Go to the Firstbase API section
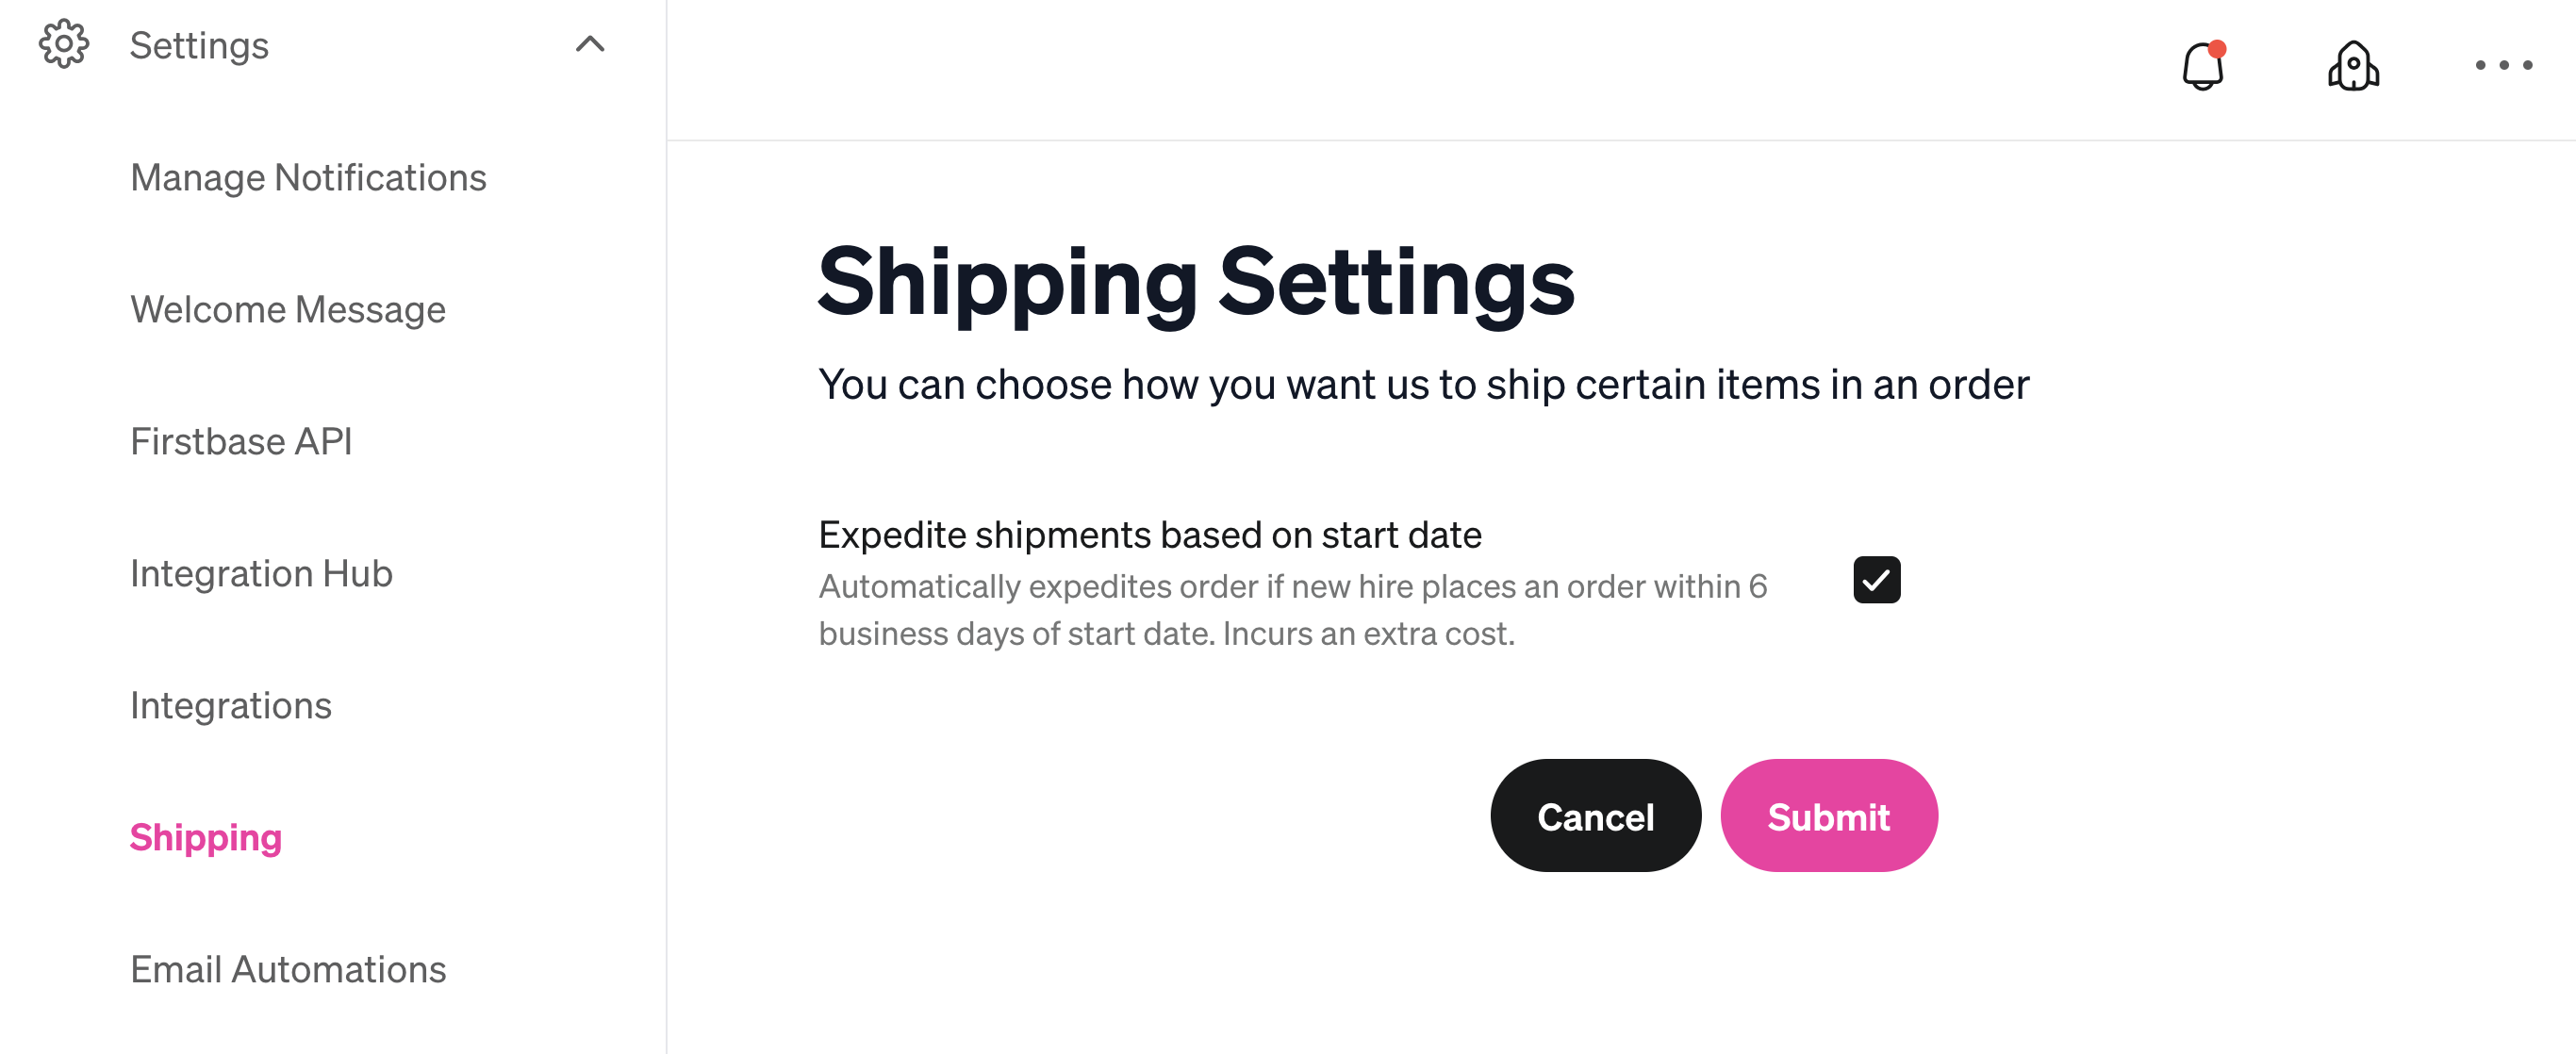Image resolution: width=2576 pixels, height=1054 pixels. (241, 441)
